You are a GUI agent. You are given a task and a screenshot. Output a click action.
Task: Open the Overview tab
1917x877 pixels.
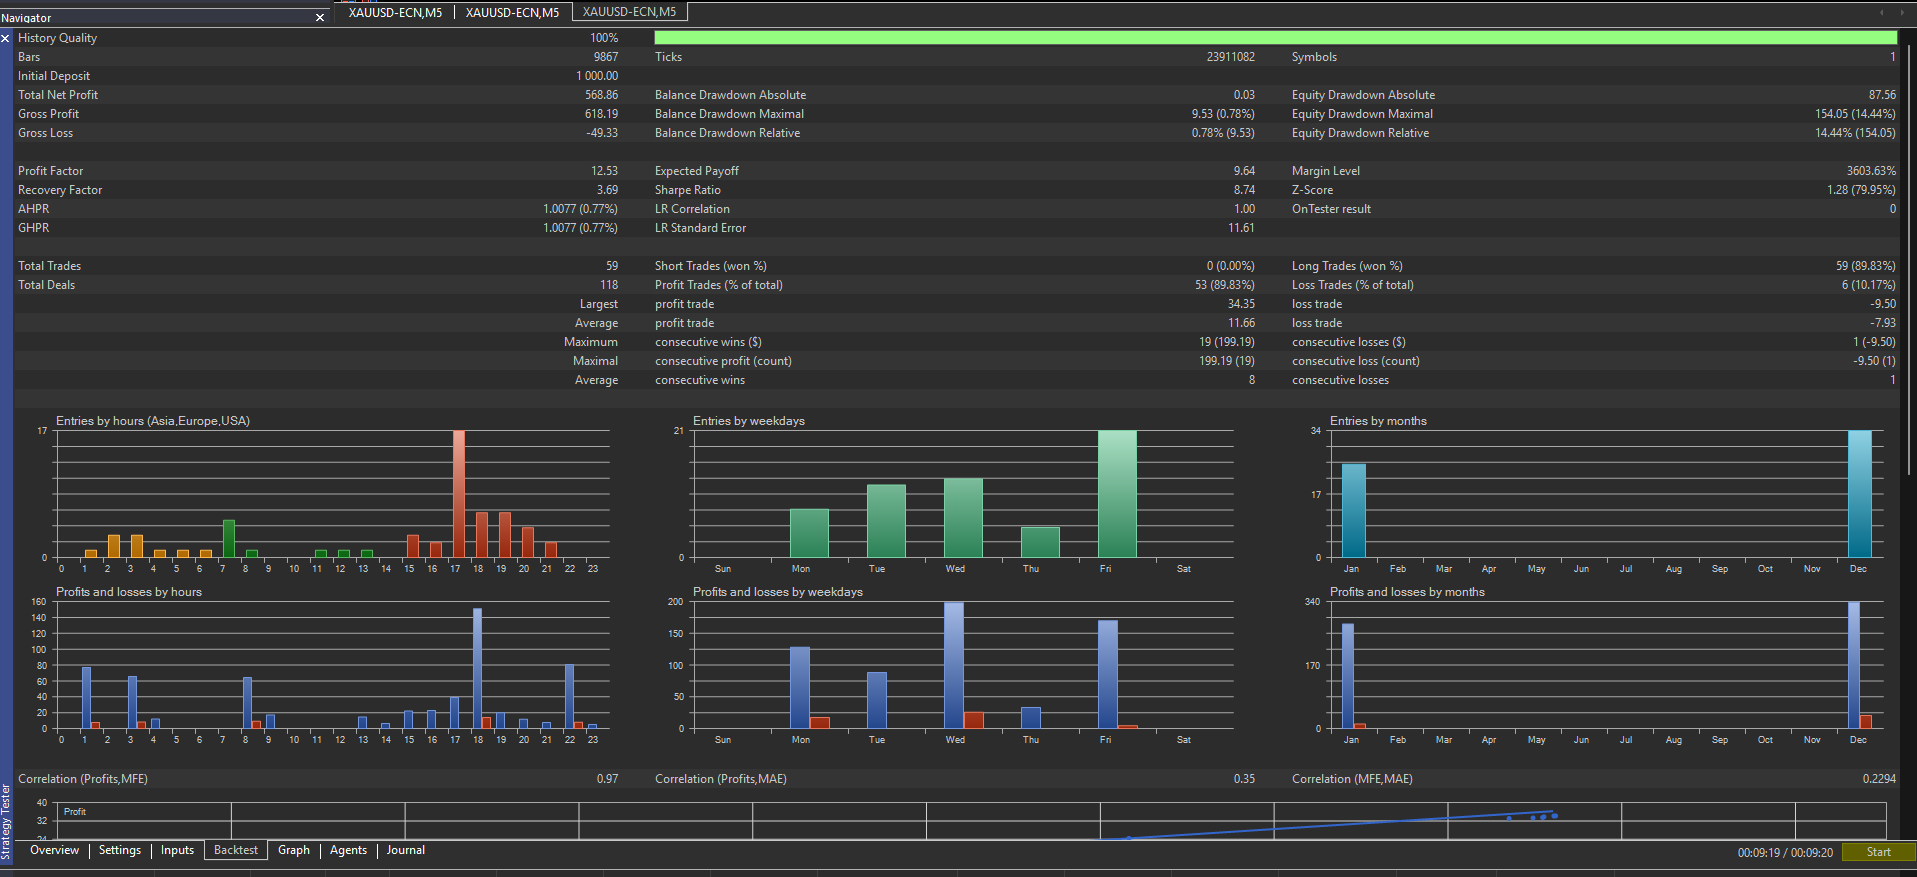coord(54,850)
